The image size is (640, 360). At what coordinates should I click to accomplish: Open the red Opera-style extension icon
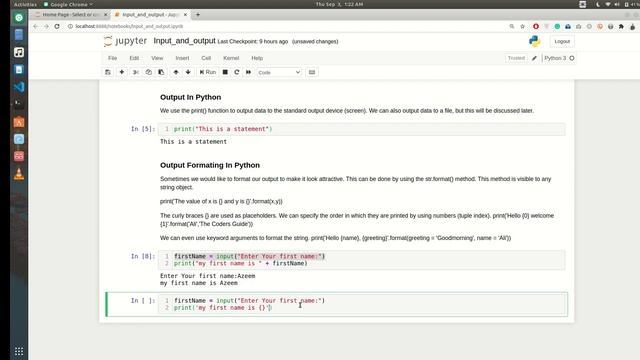pos(536,26)
